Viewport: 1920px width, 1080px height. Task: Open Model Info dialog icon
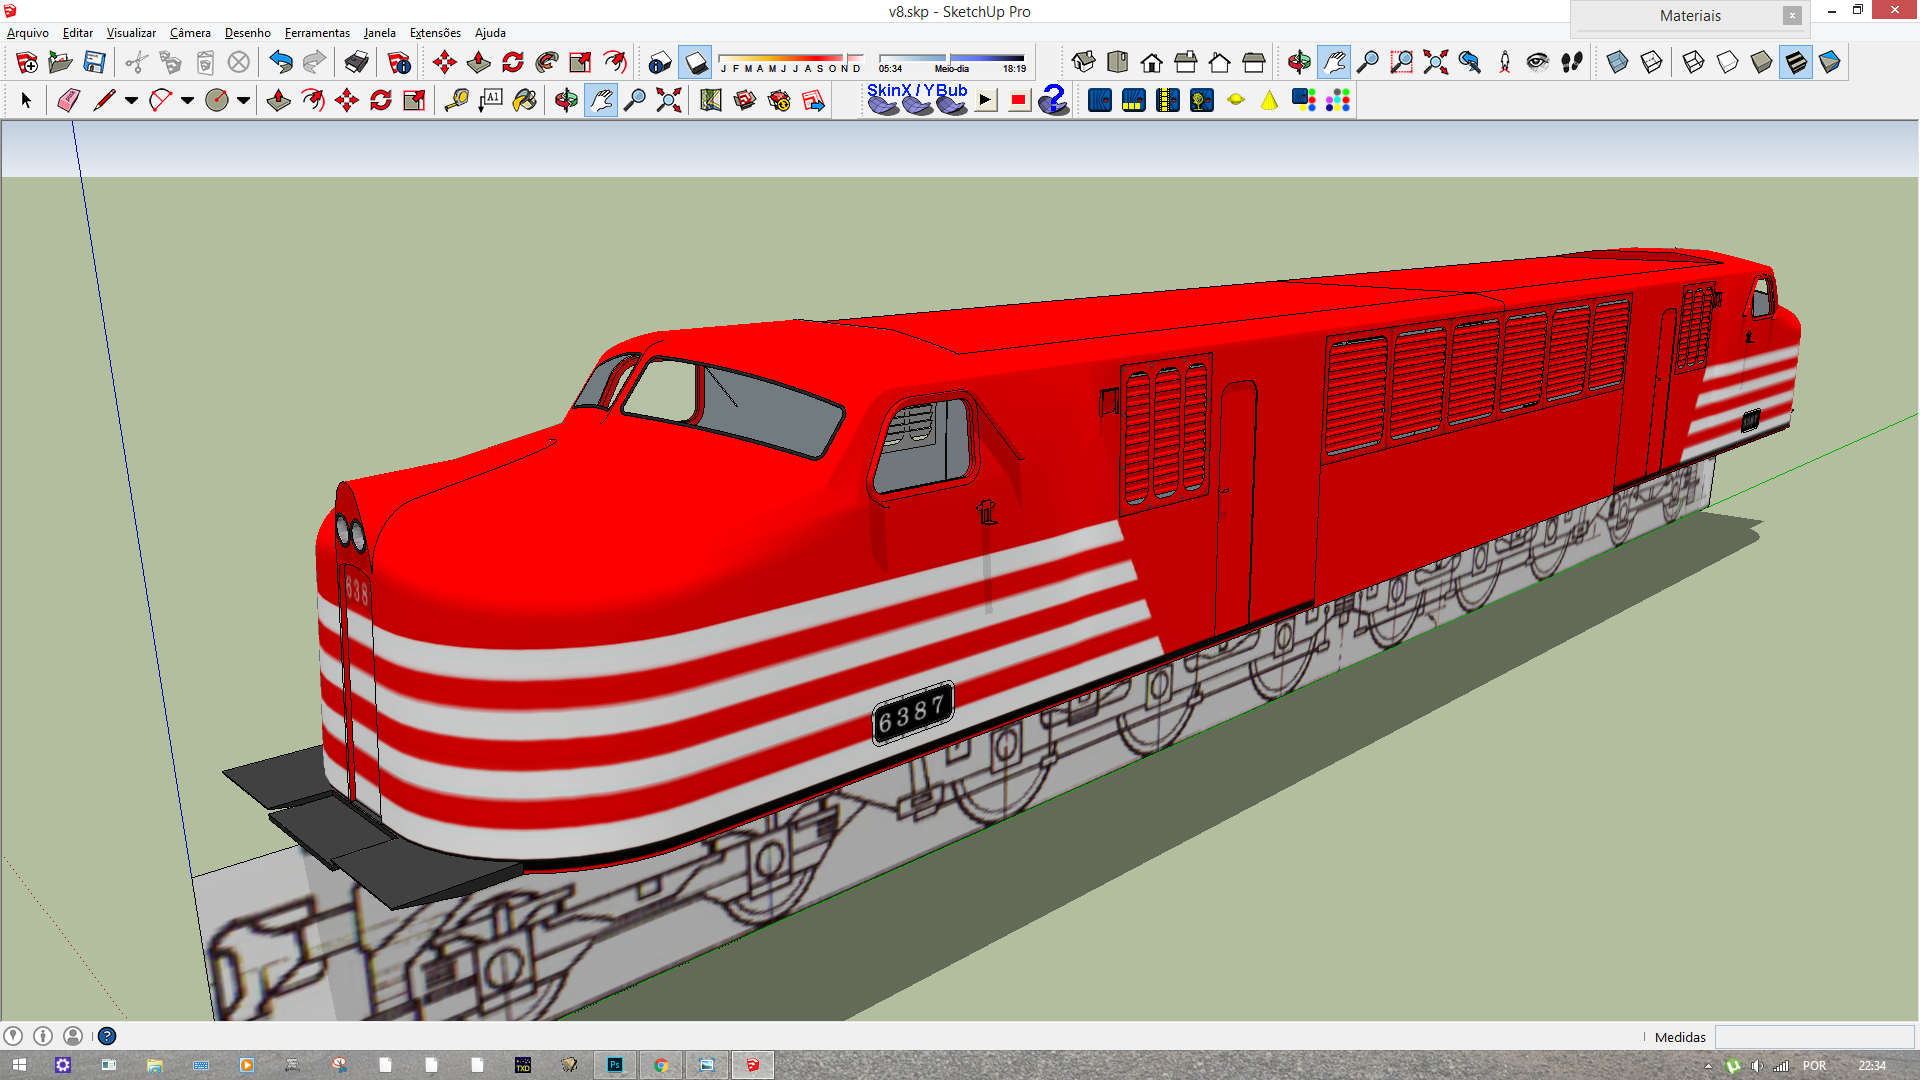click(x=399, y=63)
